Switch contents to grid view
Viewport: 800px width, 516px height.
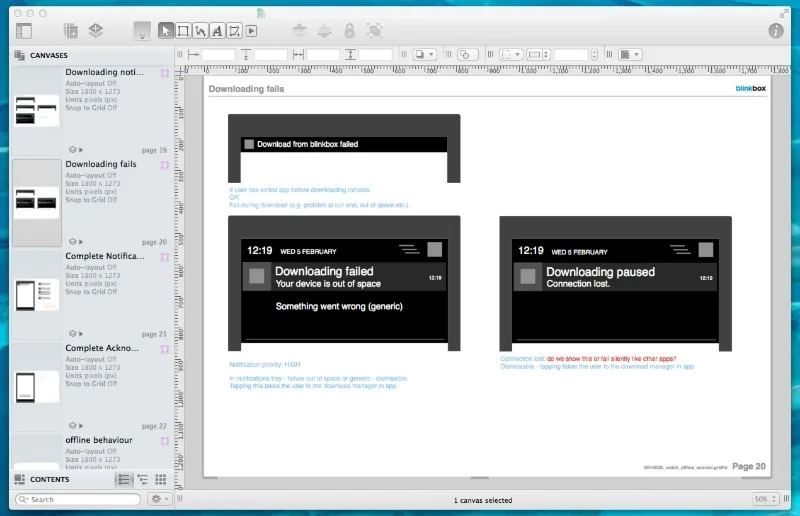(161, 479)
